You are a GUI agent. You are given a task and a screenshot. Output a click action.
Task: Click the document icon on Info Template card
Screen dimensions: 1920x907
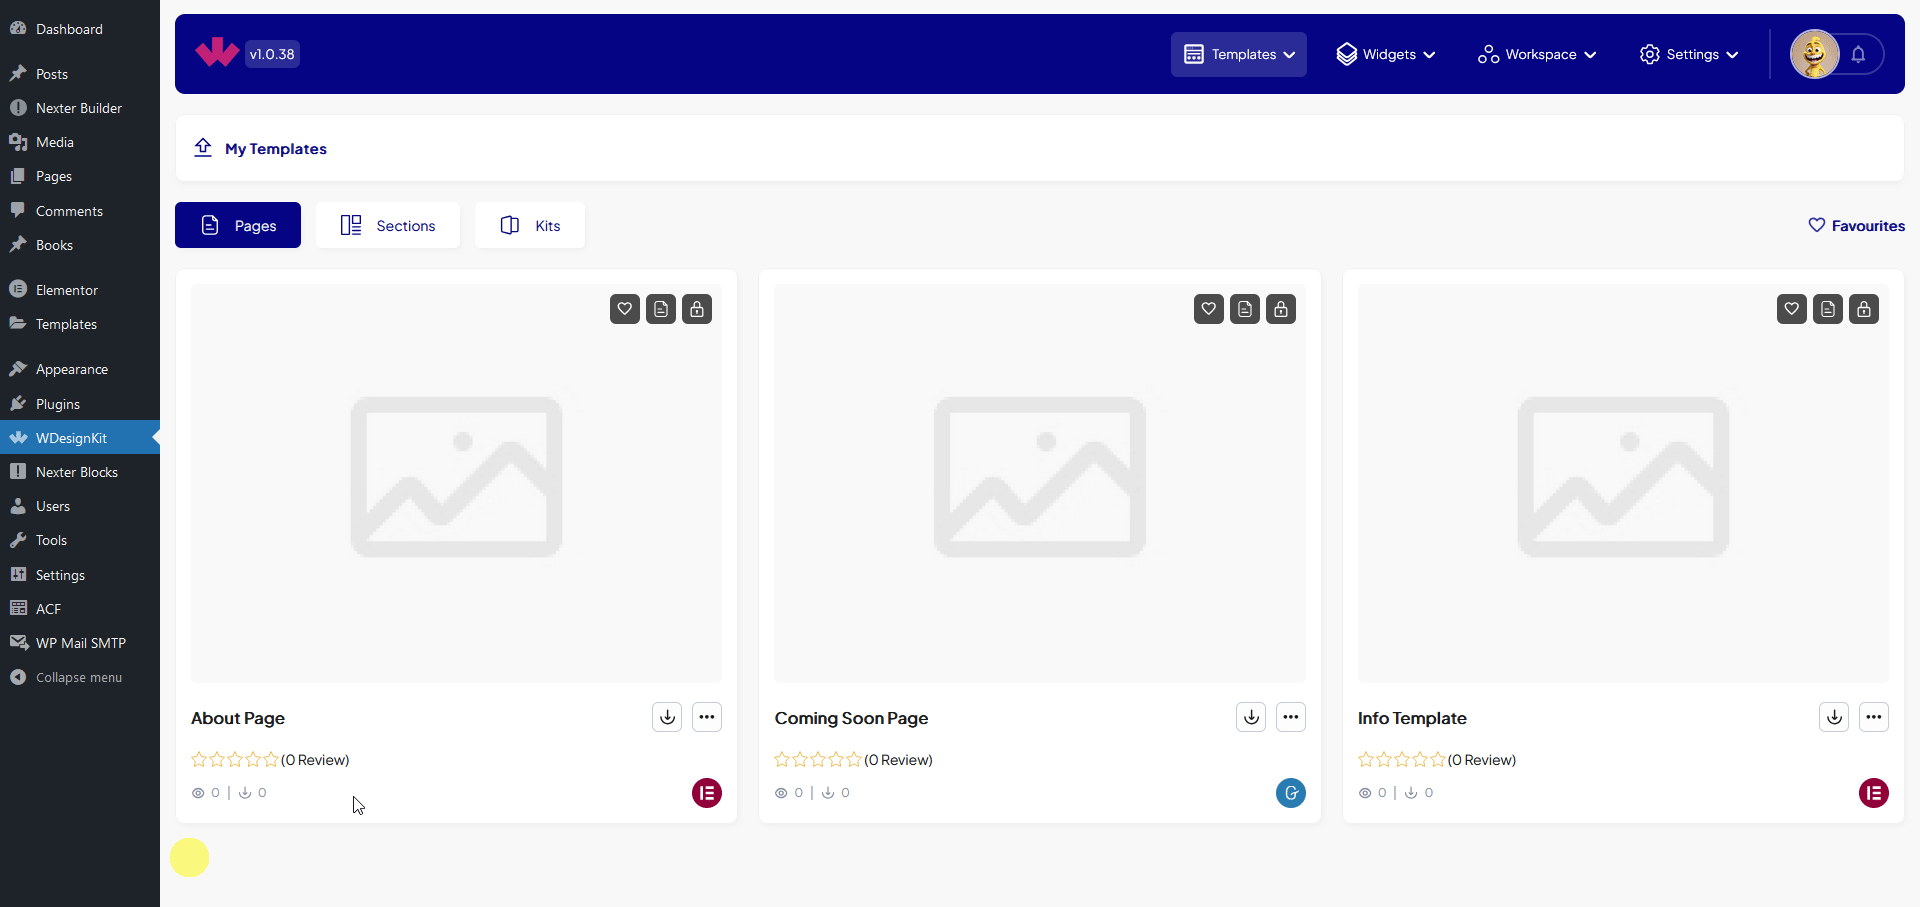pos(1828,309)
